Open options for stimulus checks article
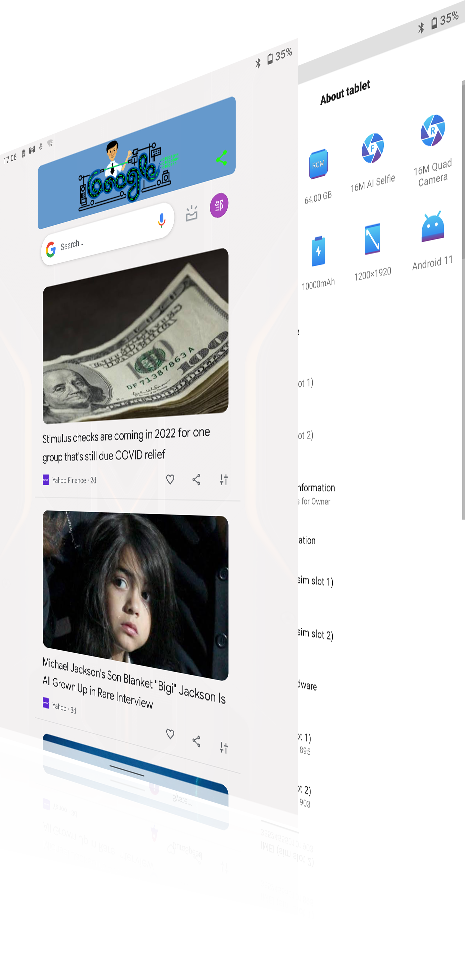 [x=224, y=480]
